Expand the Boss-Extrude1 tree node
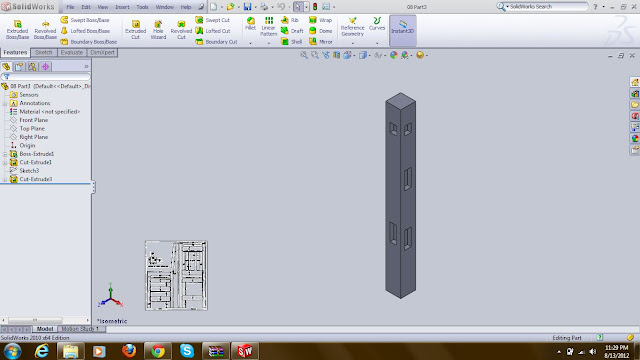640x360 pixels. (5, 154)
